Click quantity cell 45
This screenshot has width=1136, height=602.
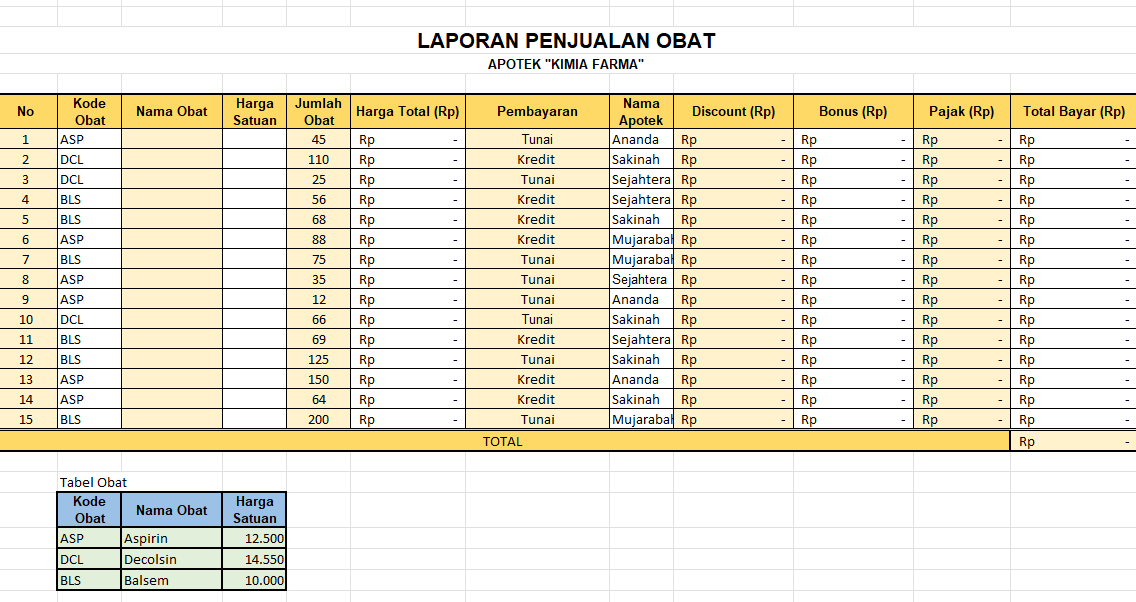pos(319,139)
